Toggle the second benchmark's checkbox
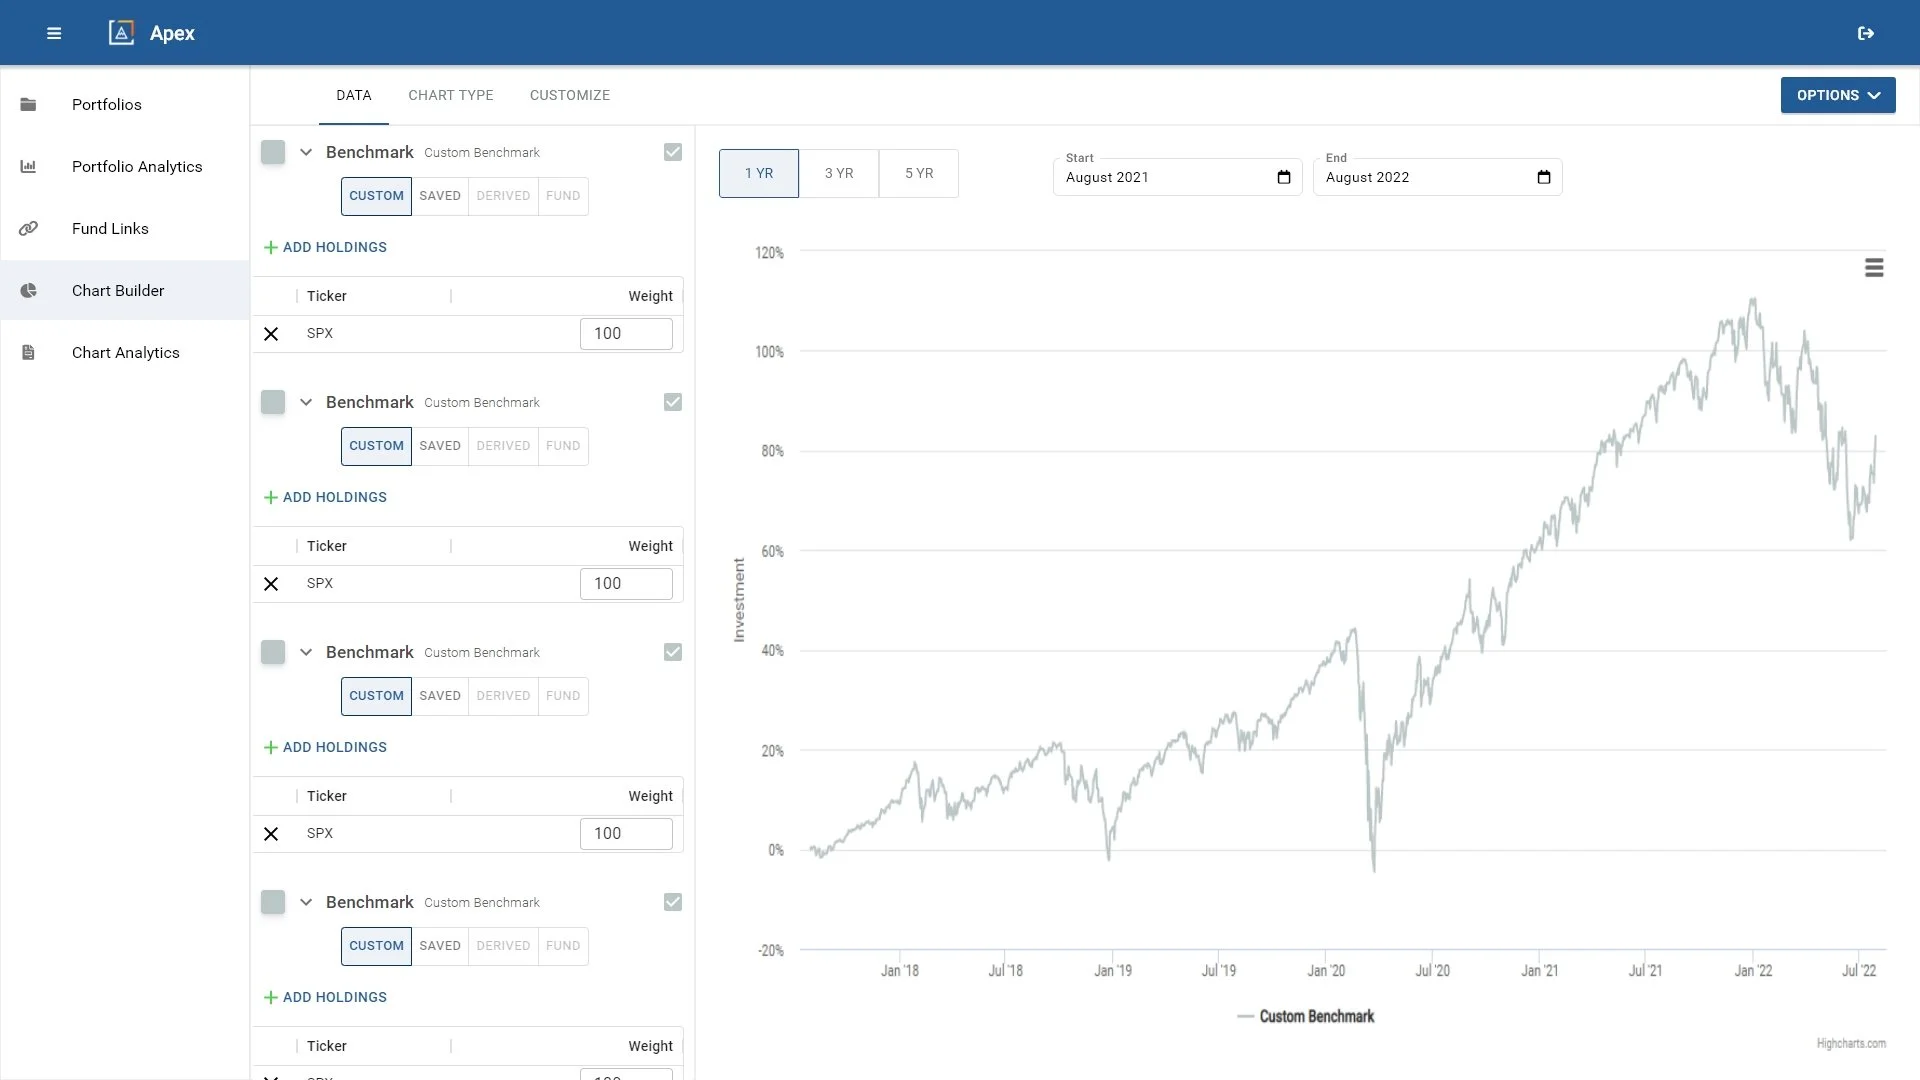The width and height of the screenshot is (1920, 1080). [x=673, y=402]
